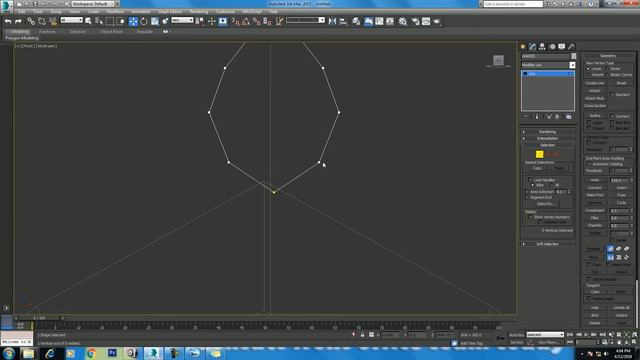Open the Create command panel tab

[x=523, y=47]
